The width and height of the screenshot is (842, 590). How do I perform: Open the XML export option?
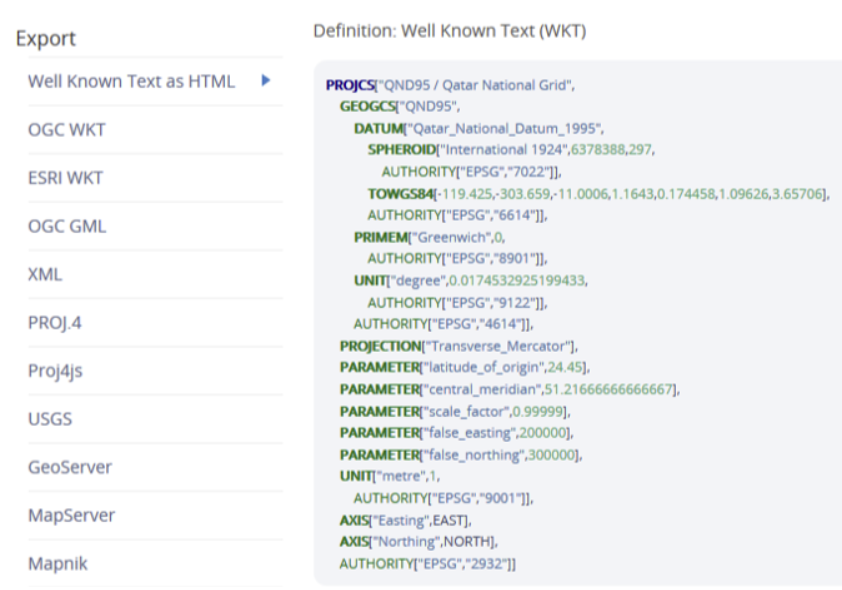(45, 274)
